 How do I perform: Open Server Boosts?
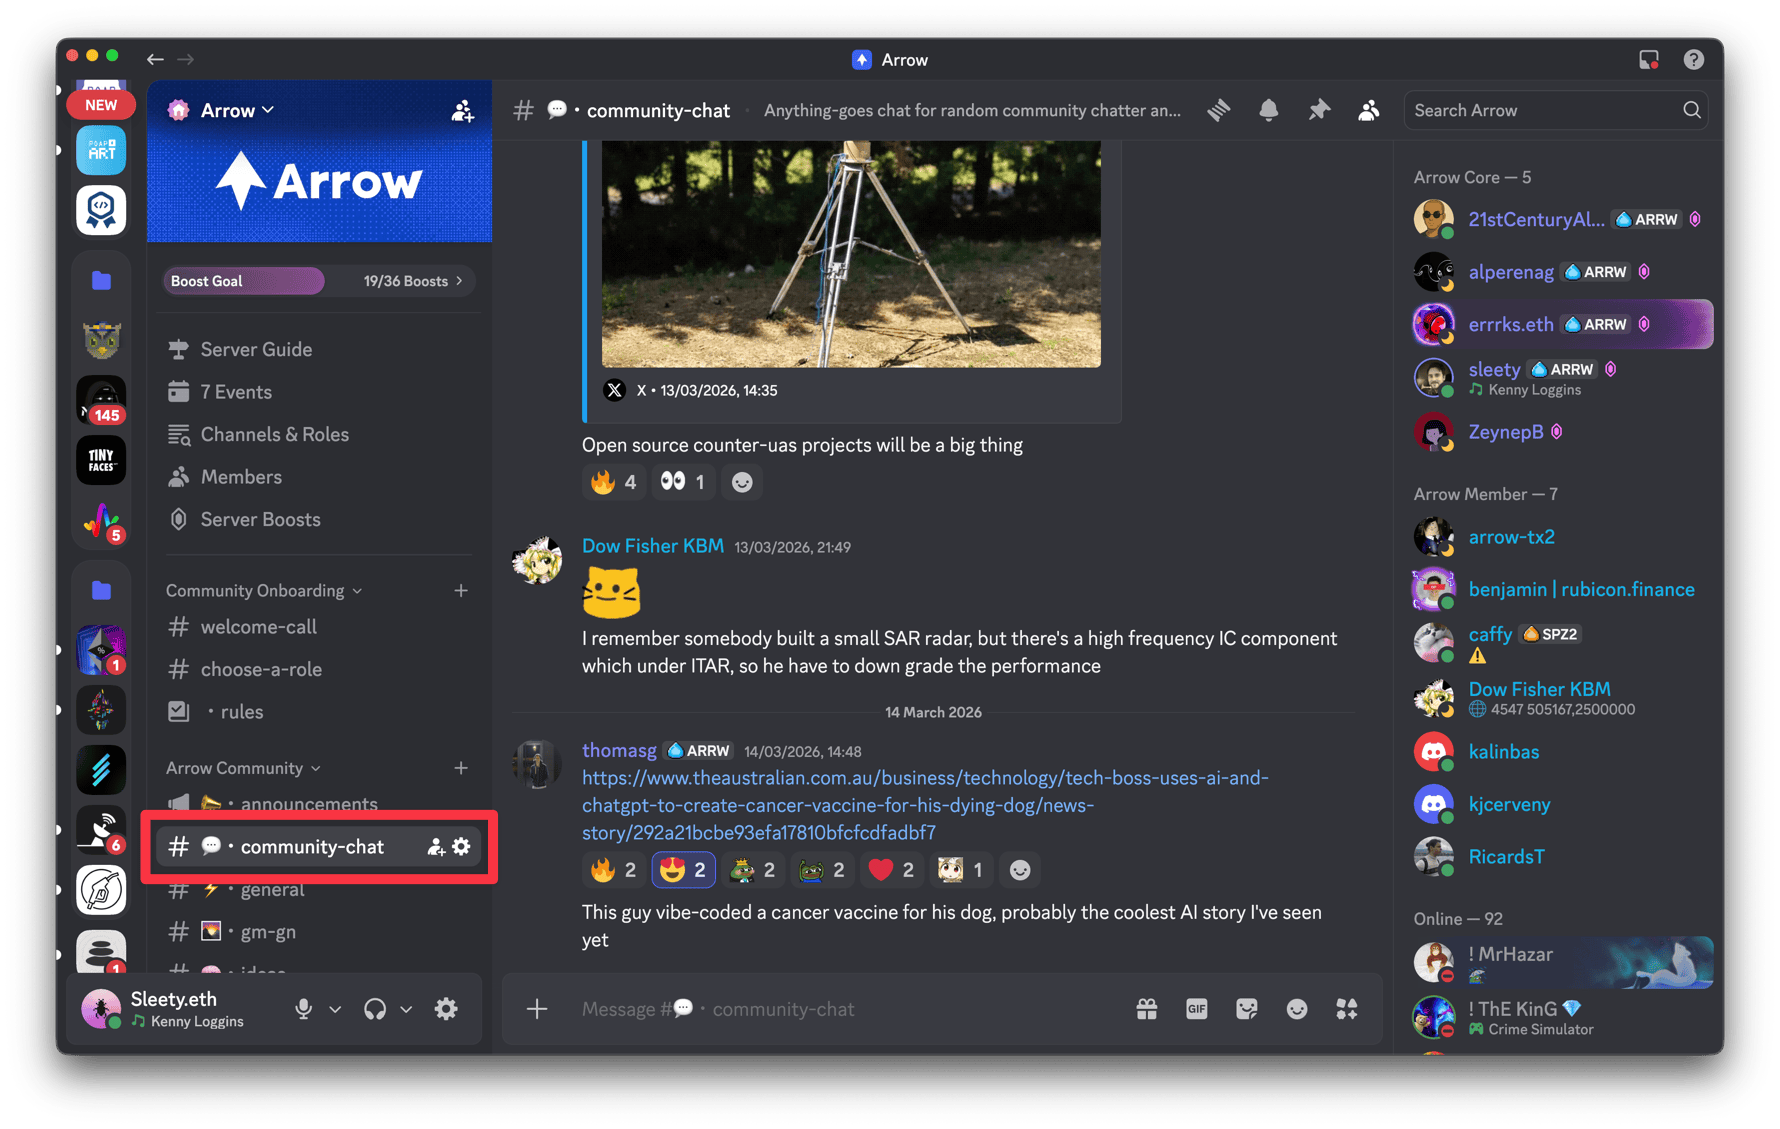point(318,519)
